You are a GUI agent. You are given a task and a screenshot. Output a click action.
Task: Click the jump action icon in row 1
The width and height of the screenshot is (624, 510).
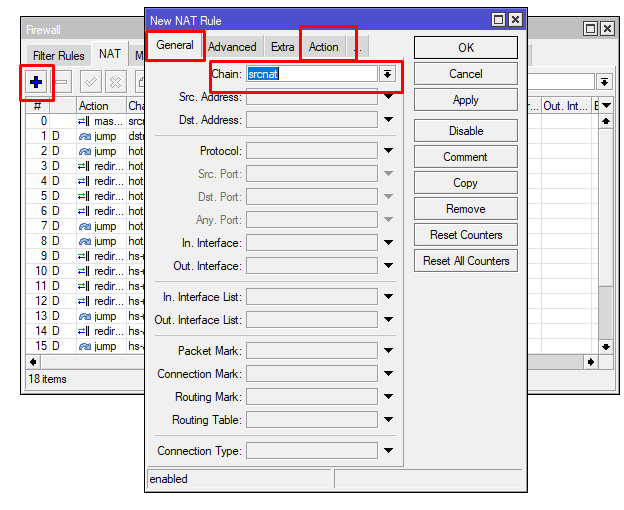(85, 136)
